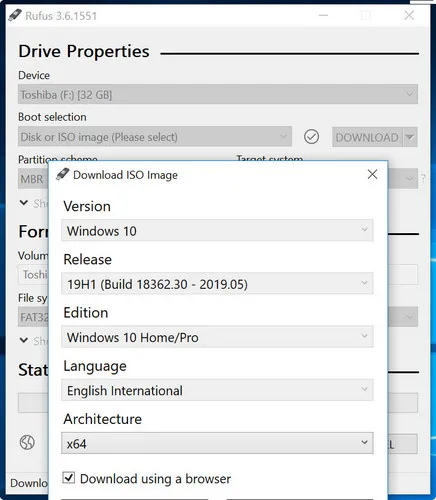Open the Release dropdown showing 19H1
The height and width of the screenshot is (500, 436).
point(217,283)
